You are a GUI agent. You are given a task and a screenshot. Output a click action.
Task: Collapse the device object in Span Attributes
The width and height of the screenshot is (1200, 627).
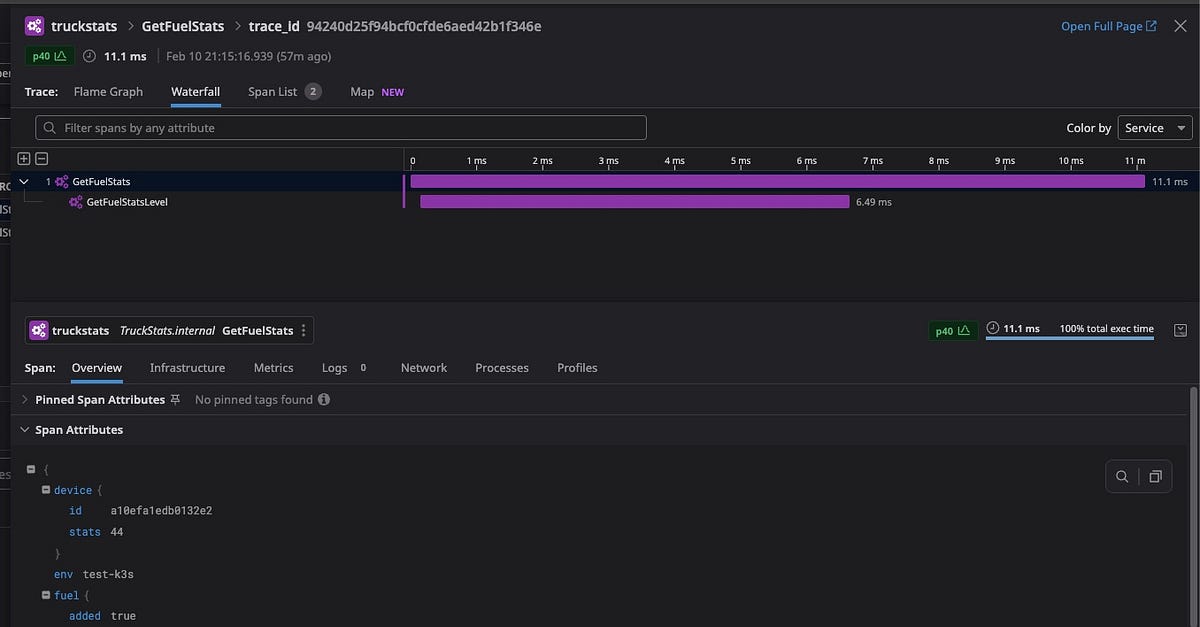[x=46, y=490]
